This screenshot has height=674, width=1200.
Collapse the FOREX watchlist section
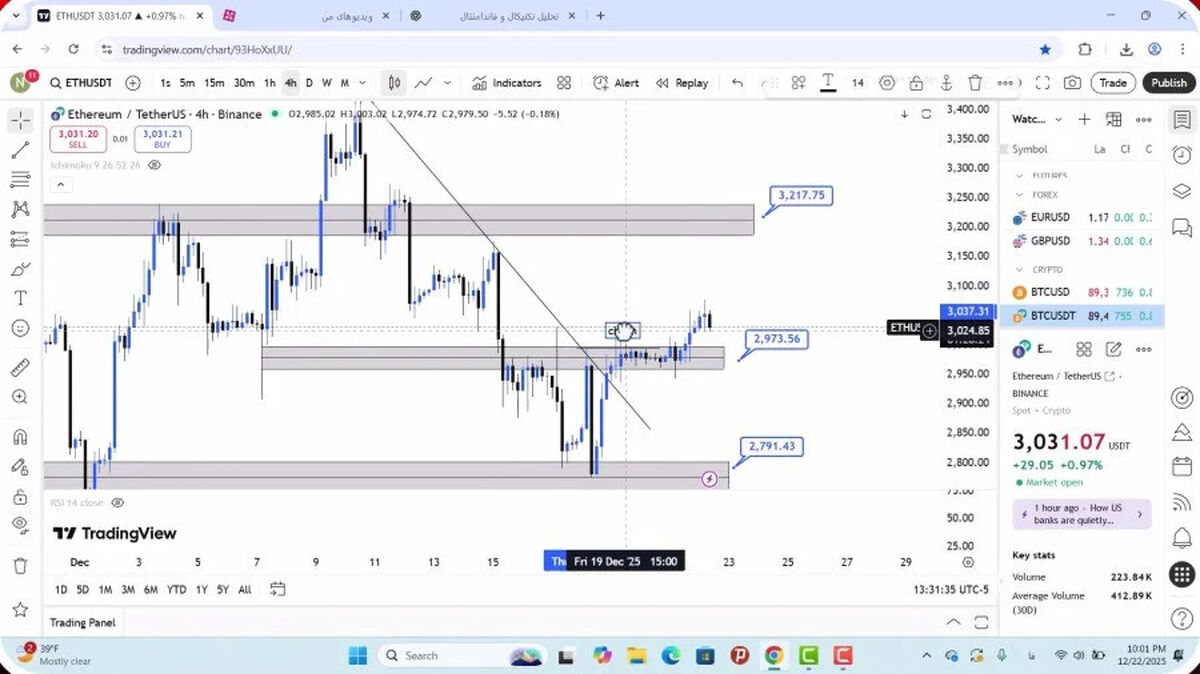pos(1020,195)
